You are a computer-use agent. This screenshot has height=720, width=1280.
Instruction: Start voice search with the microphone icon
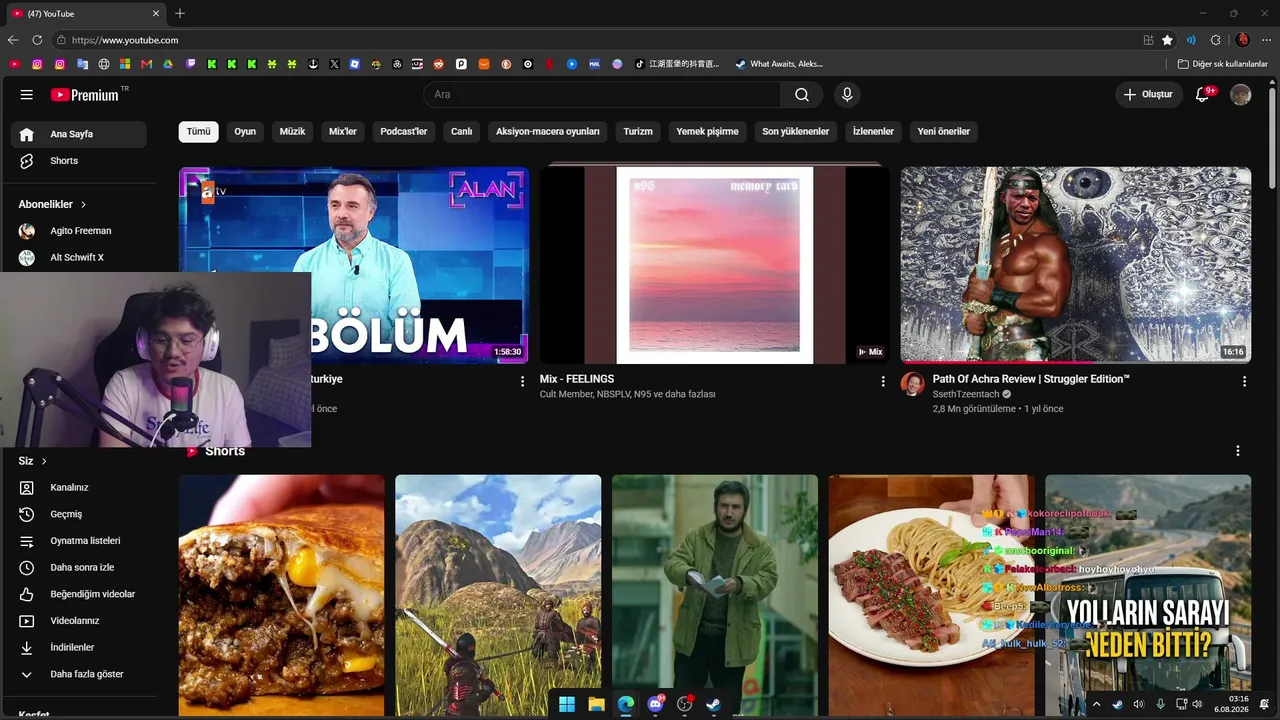tap(847, 95)
